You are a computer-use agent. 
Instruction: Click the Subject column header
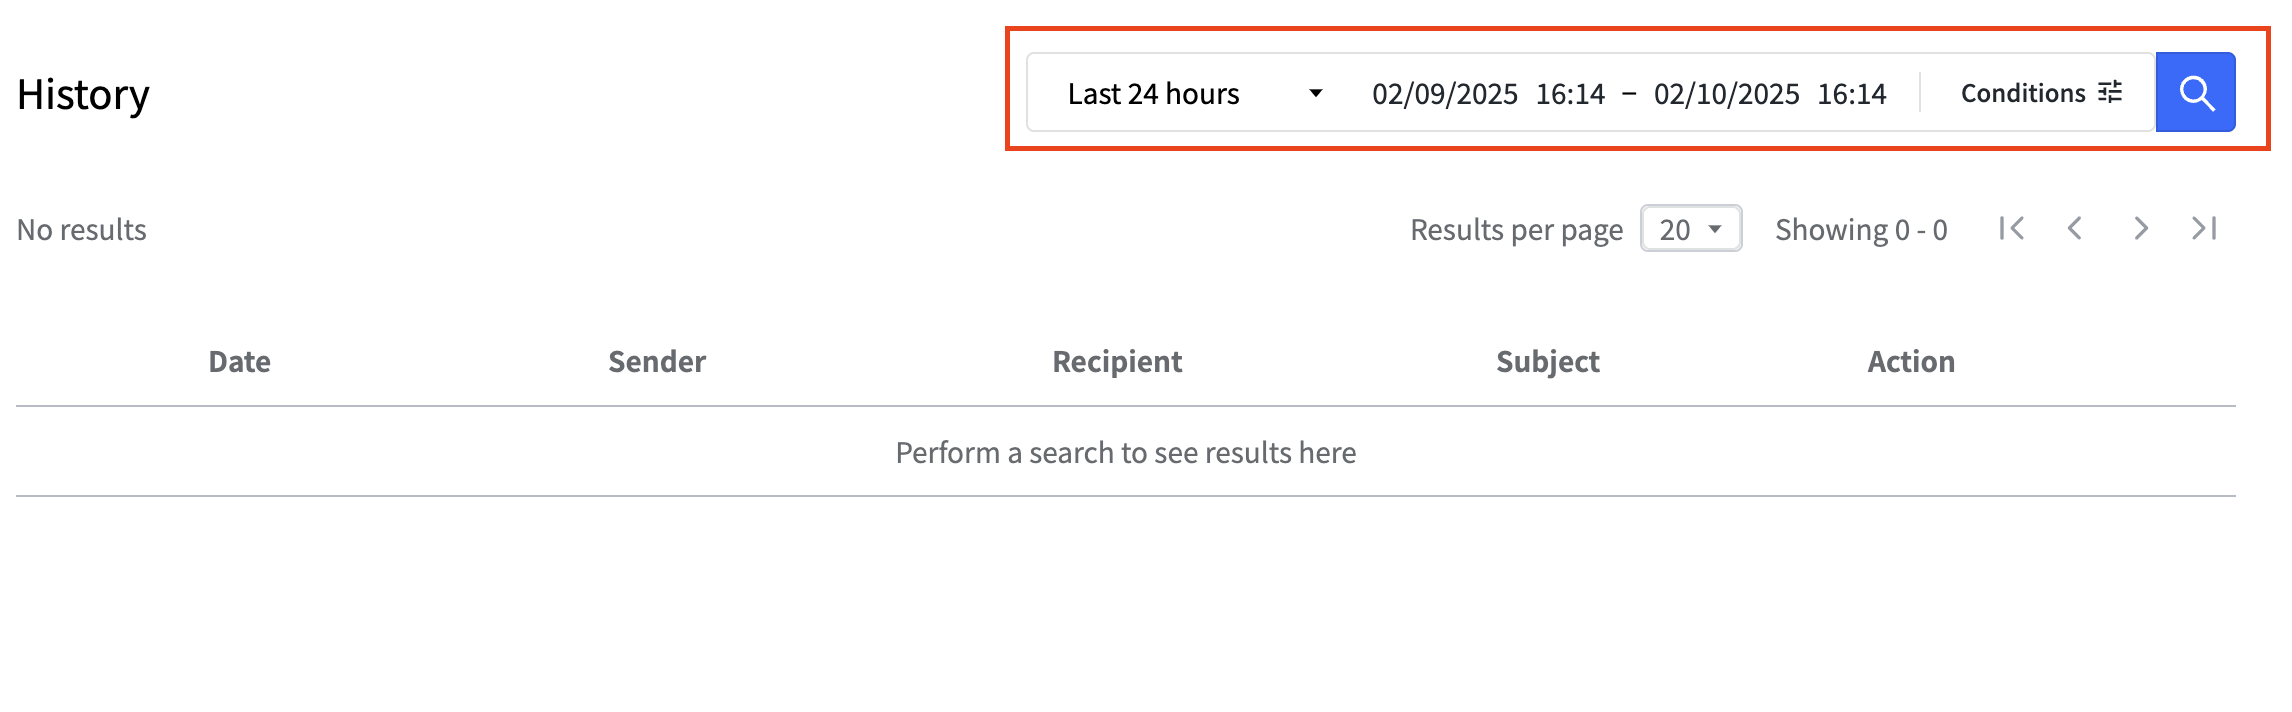click(1547, 362)
